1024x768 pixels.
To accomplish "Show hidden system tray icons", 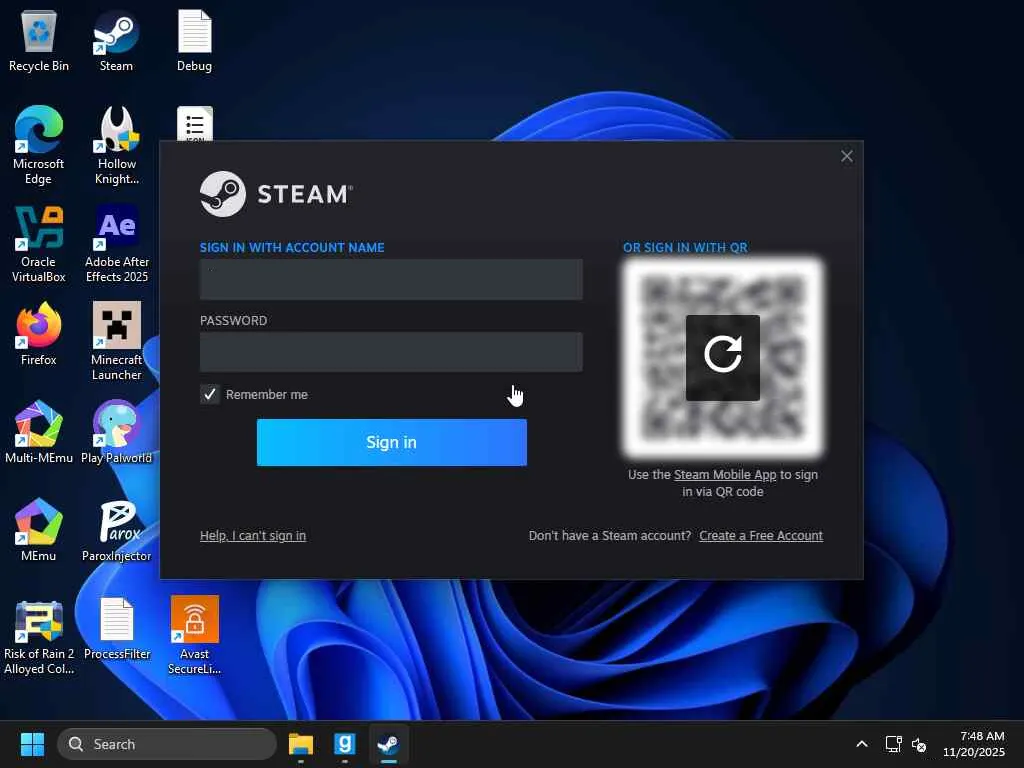I will tap(861, 744).
